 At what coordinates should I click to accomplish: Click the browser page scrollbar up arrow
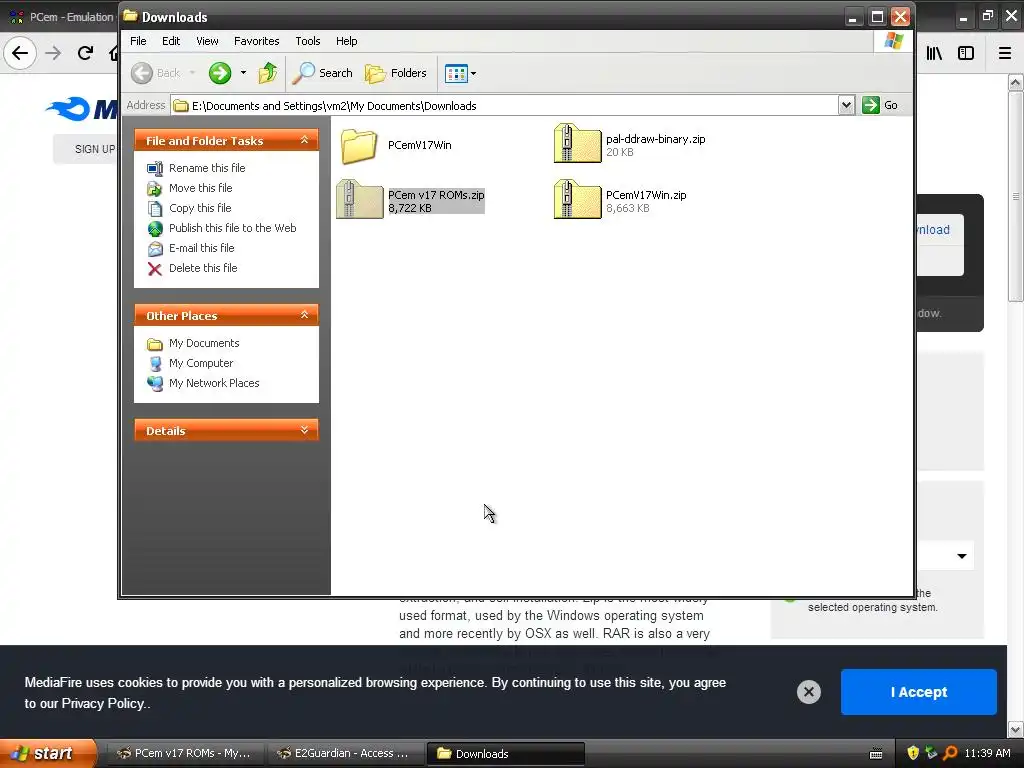1015,83
